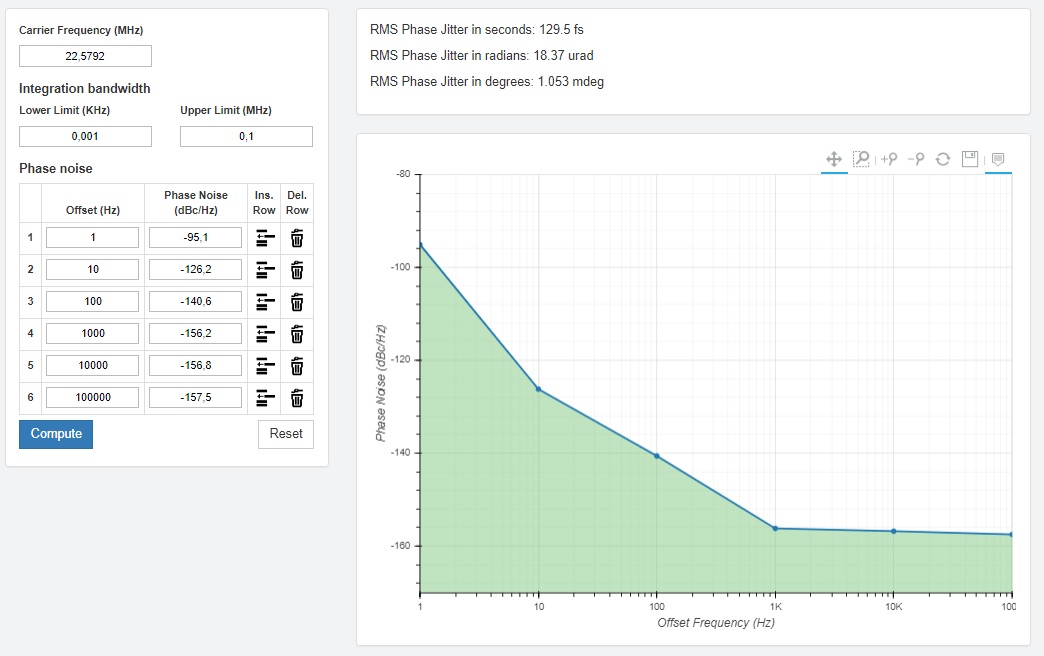Image resolution: width=1044 pixels, height=656 pixels.
Task: Insert a row at phase noise row 5
Action: point(265,366)
